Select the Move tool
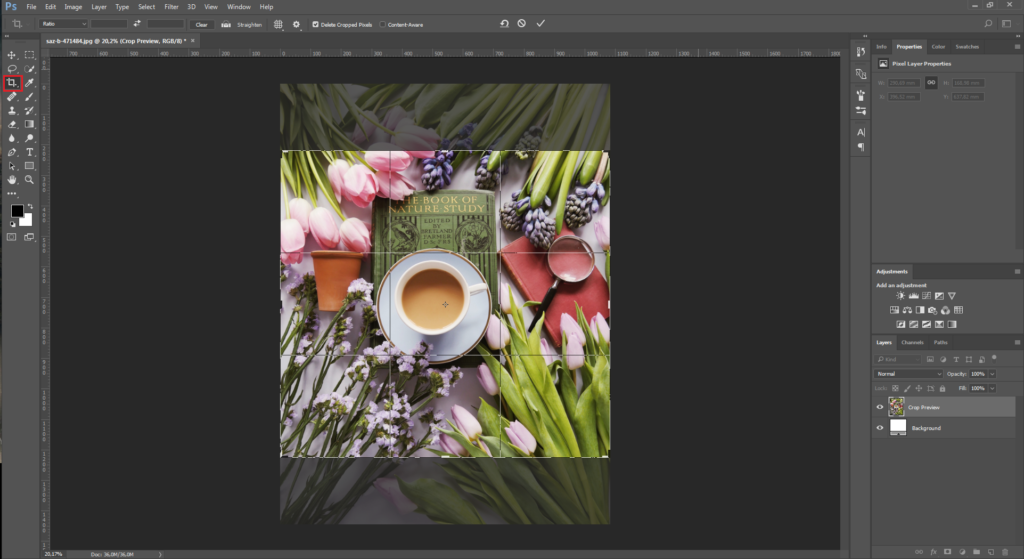 click(x=12, y=55)
